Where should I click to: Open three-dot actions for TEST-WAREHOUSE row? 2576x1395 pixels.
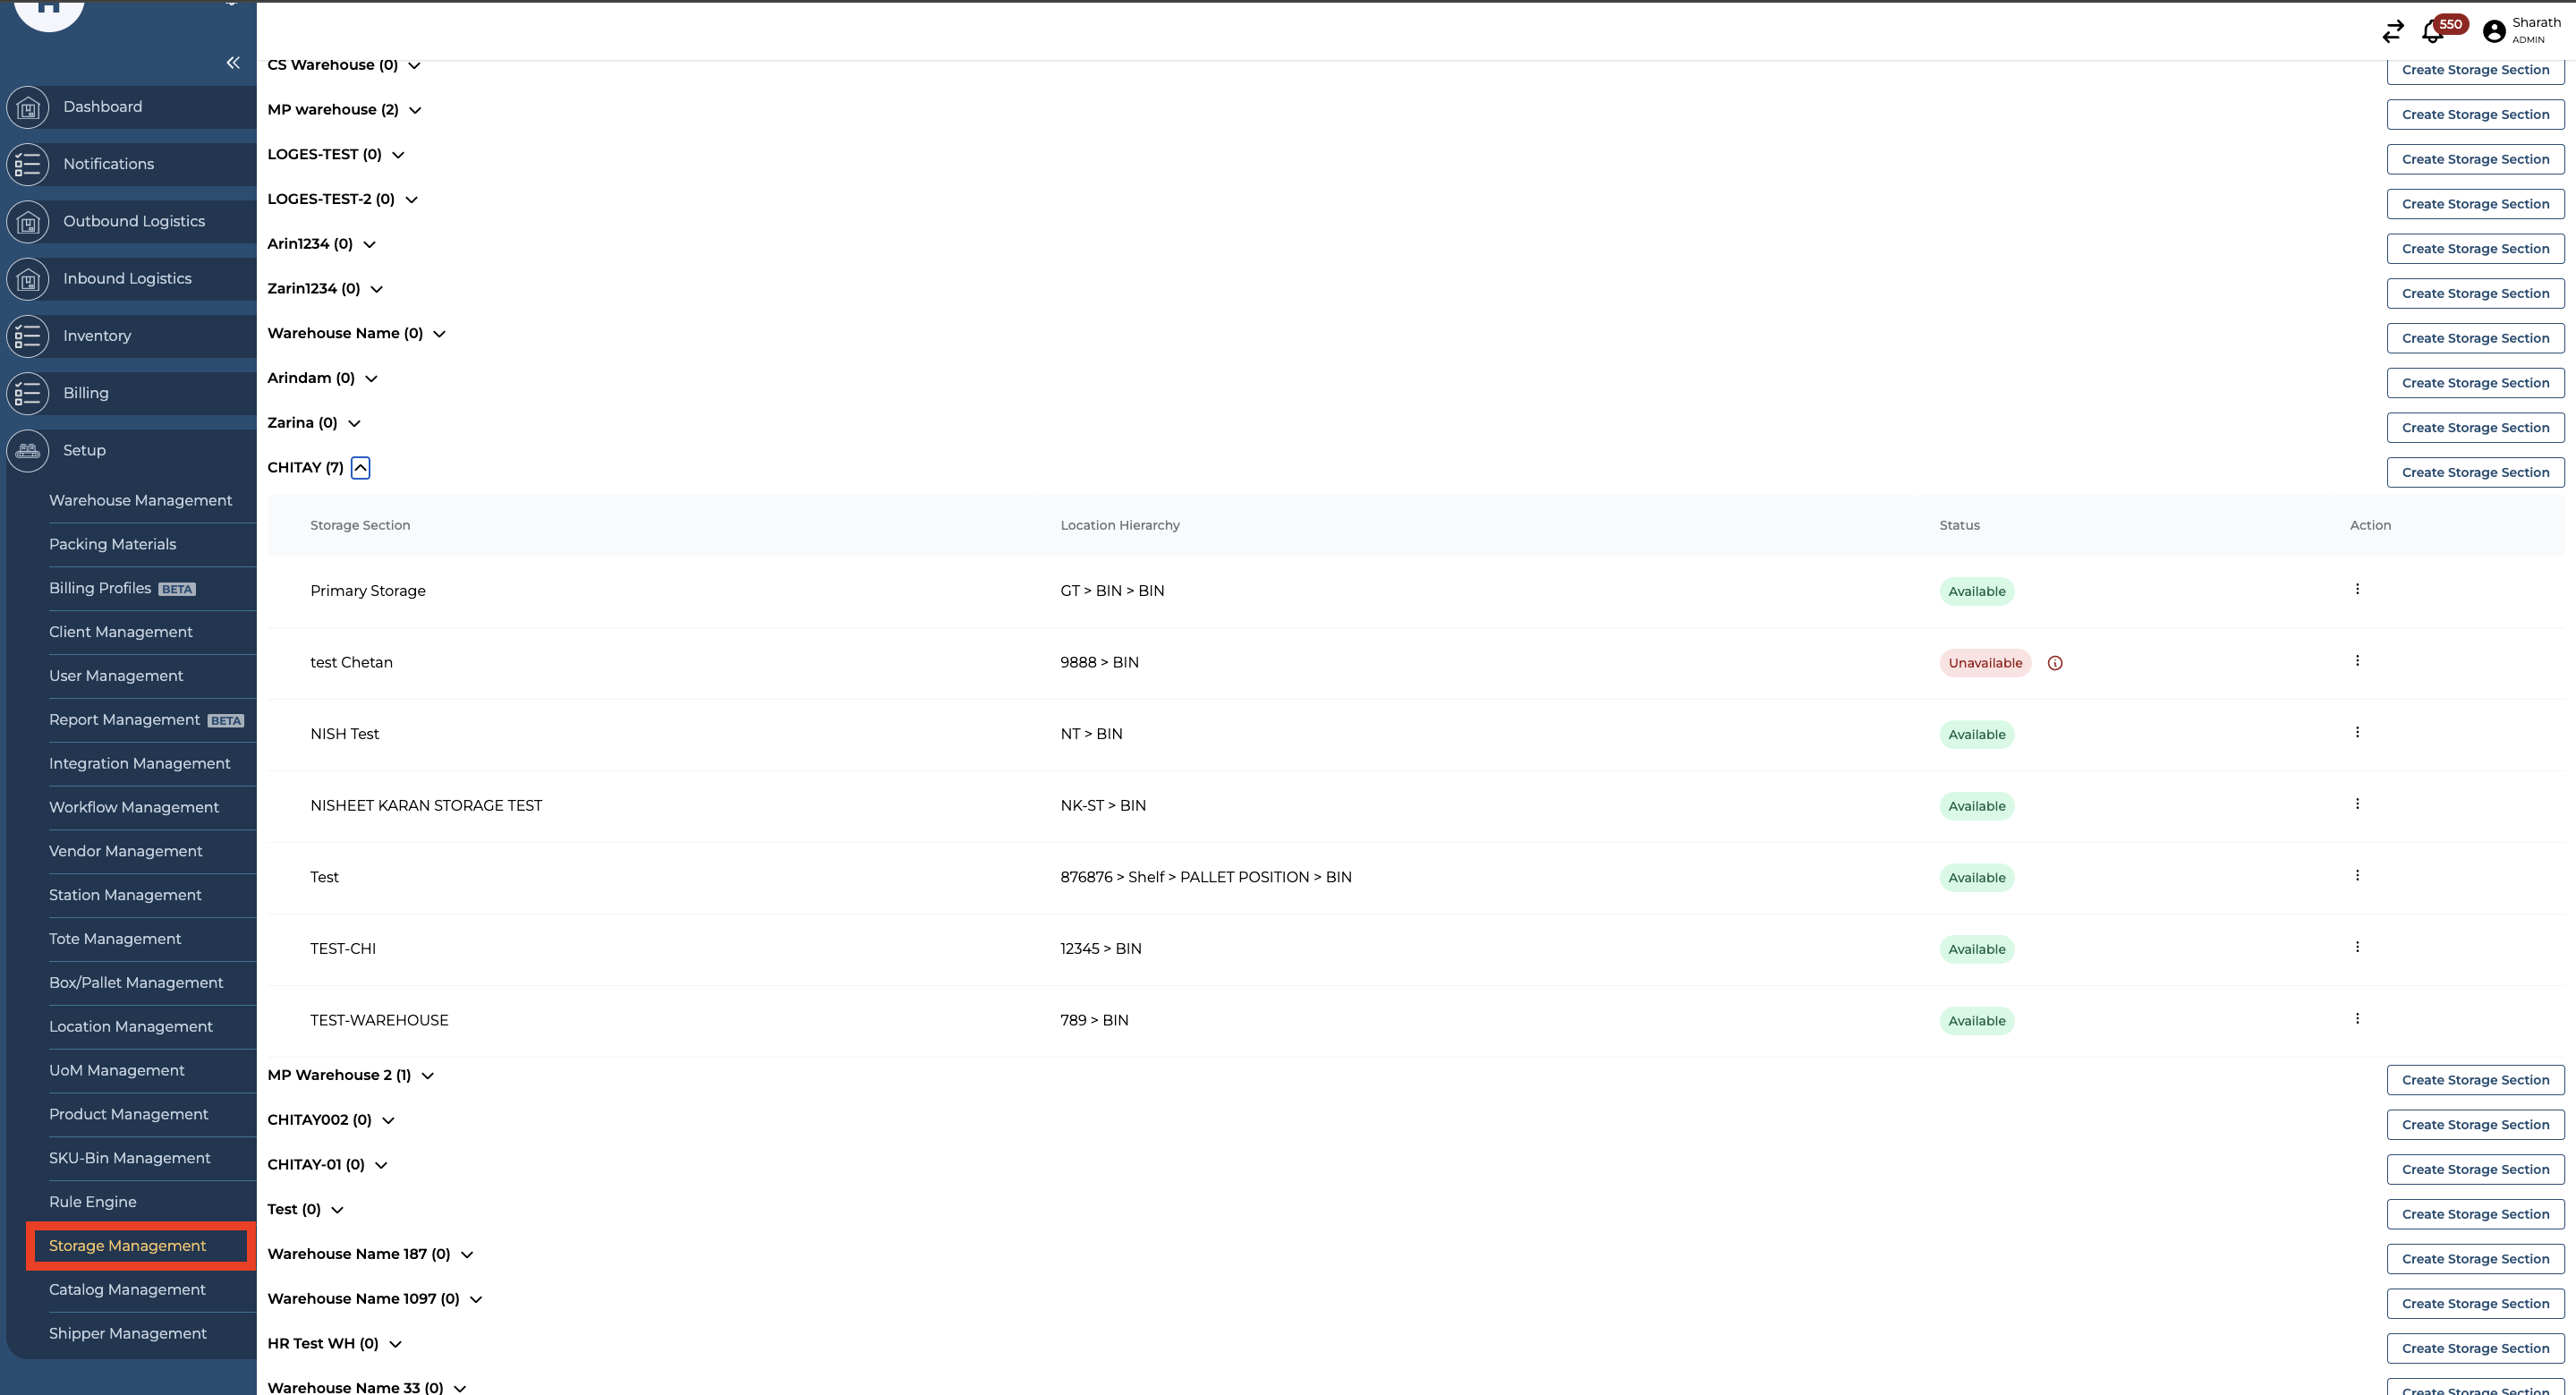tap(2357, 1018)
